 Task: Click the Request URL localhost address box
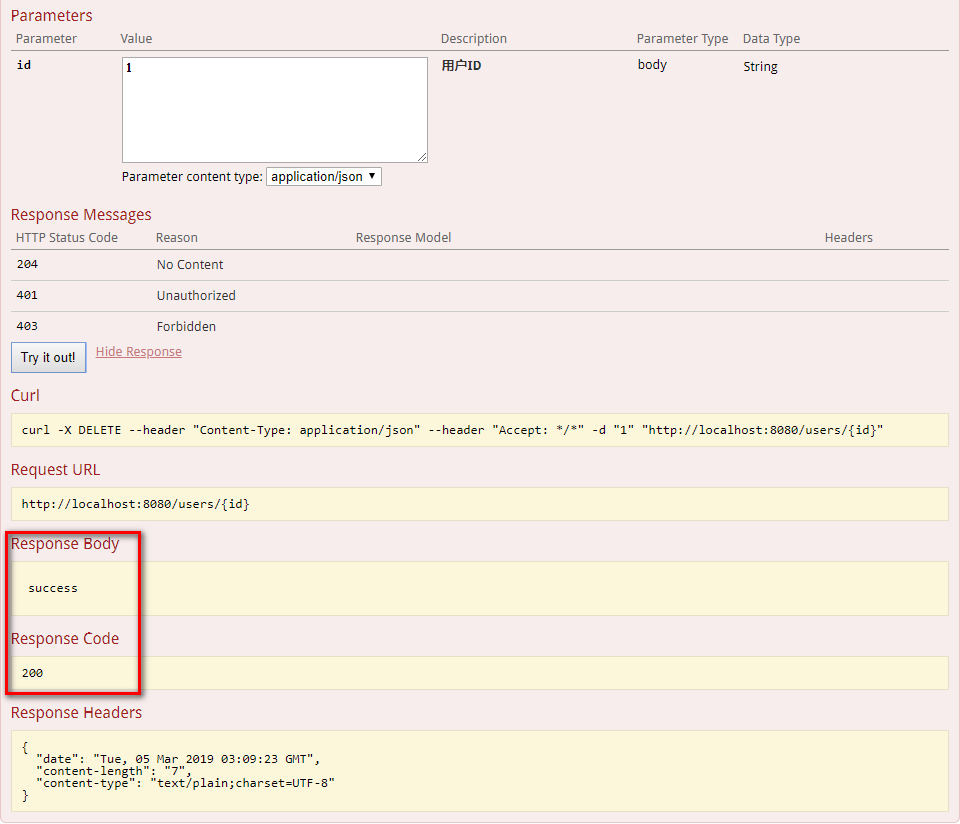(136, 504)
